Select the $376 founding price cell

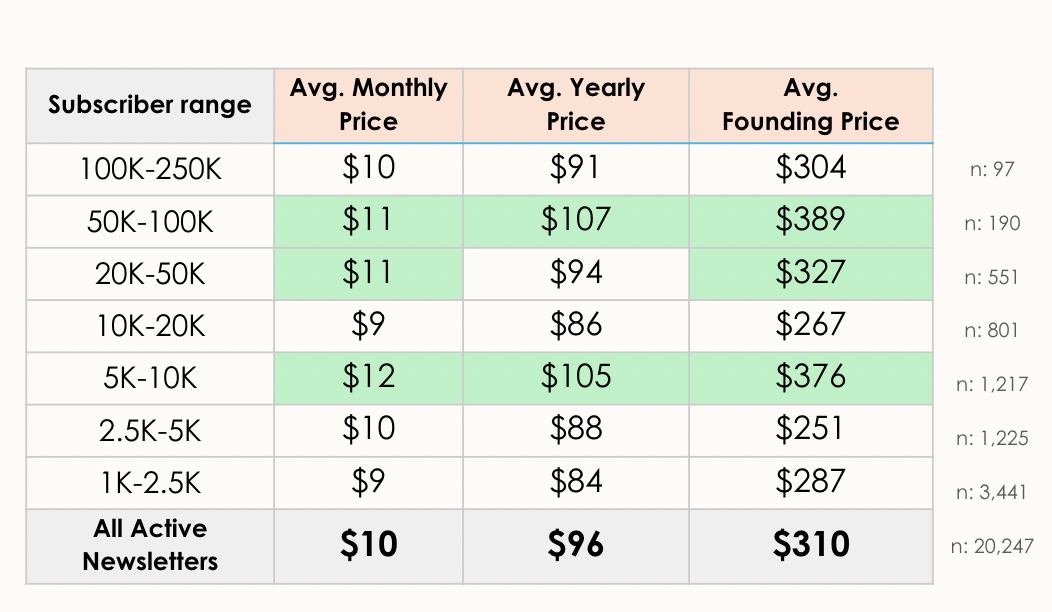[x=810, y=377]
